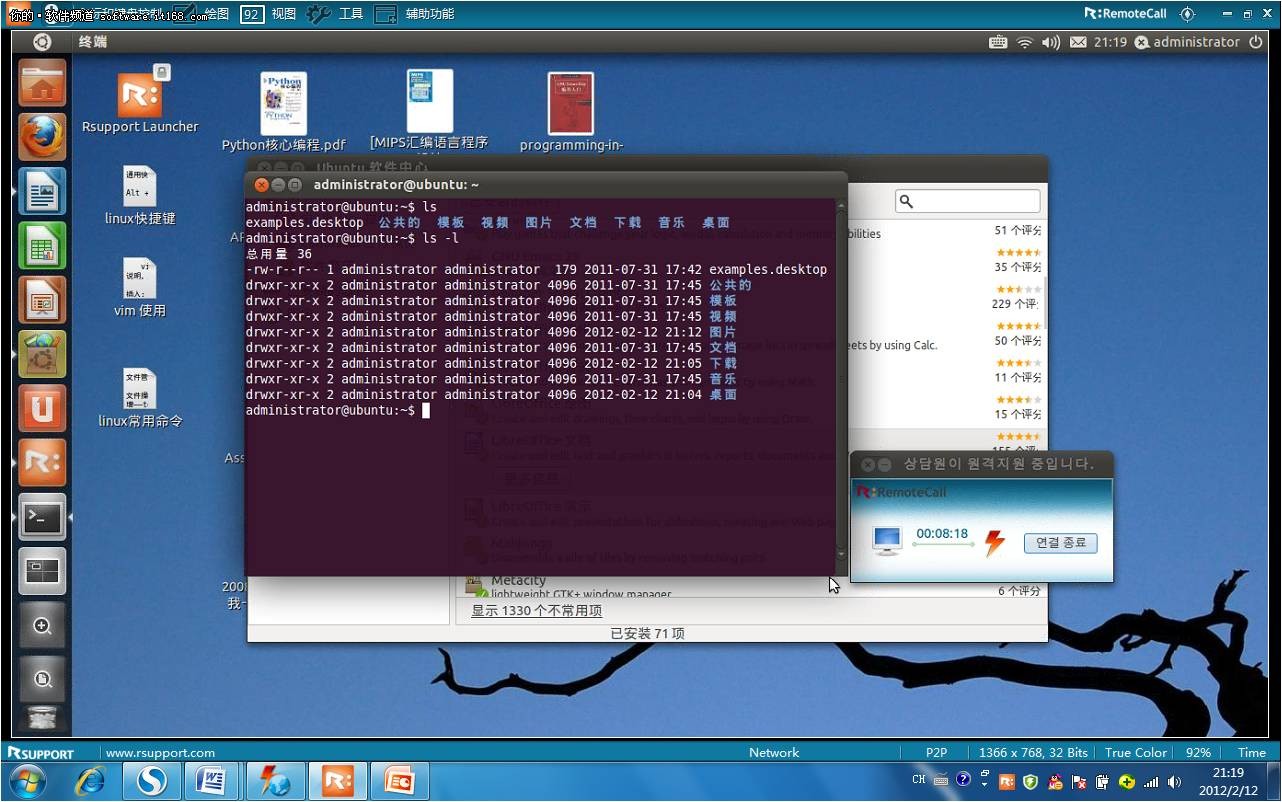
Task: Open the Home Folder launcher icon
Action: point(42,83)
